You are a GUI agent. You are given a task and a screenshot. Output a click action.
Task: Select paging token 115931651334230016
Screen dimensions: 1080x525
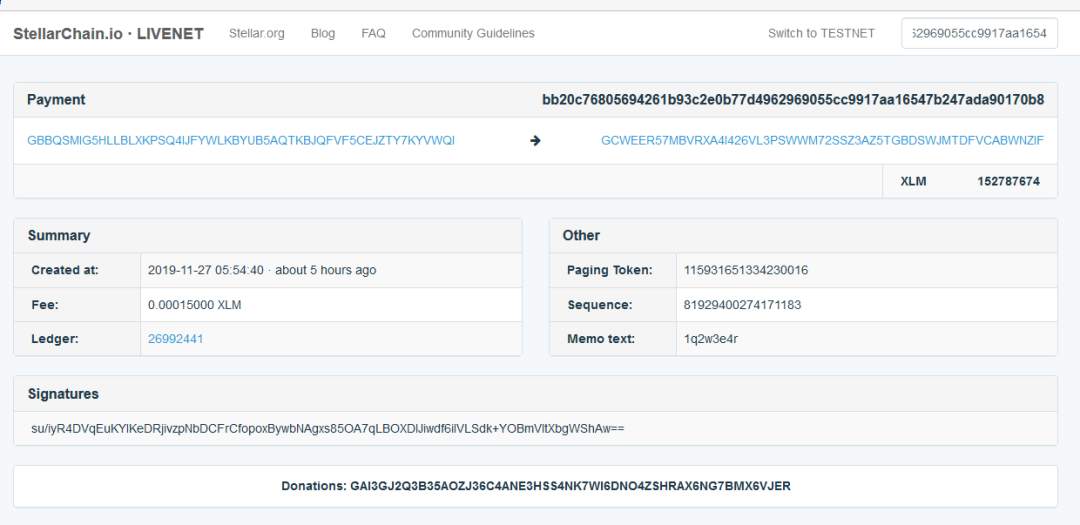click(x=746, y=270)
